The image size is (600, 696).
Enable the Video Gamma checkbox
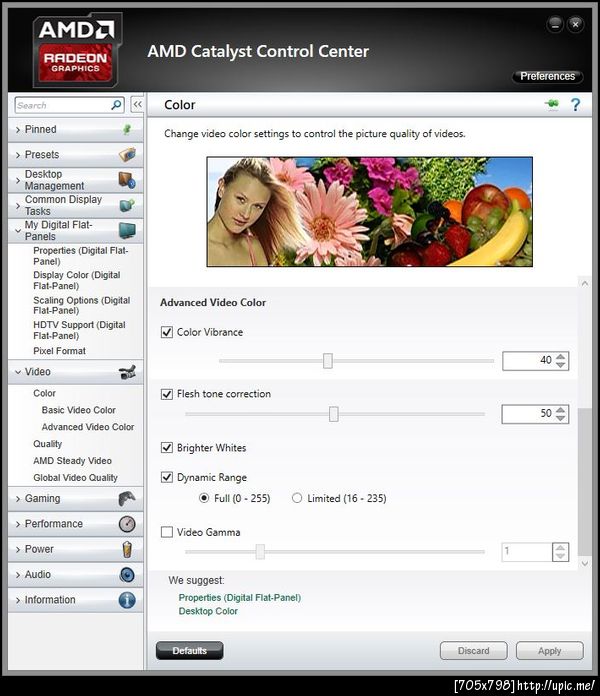(x=167, y=532)
